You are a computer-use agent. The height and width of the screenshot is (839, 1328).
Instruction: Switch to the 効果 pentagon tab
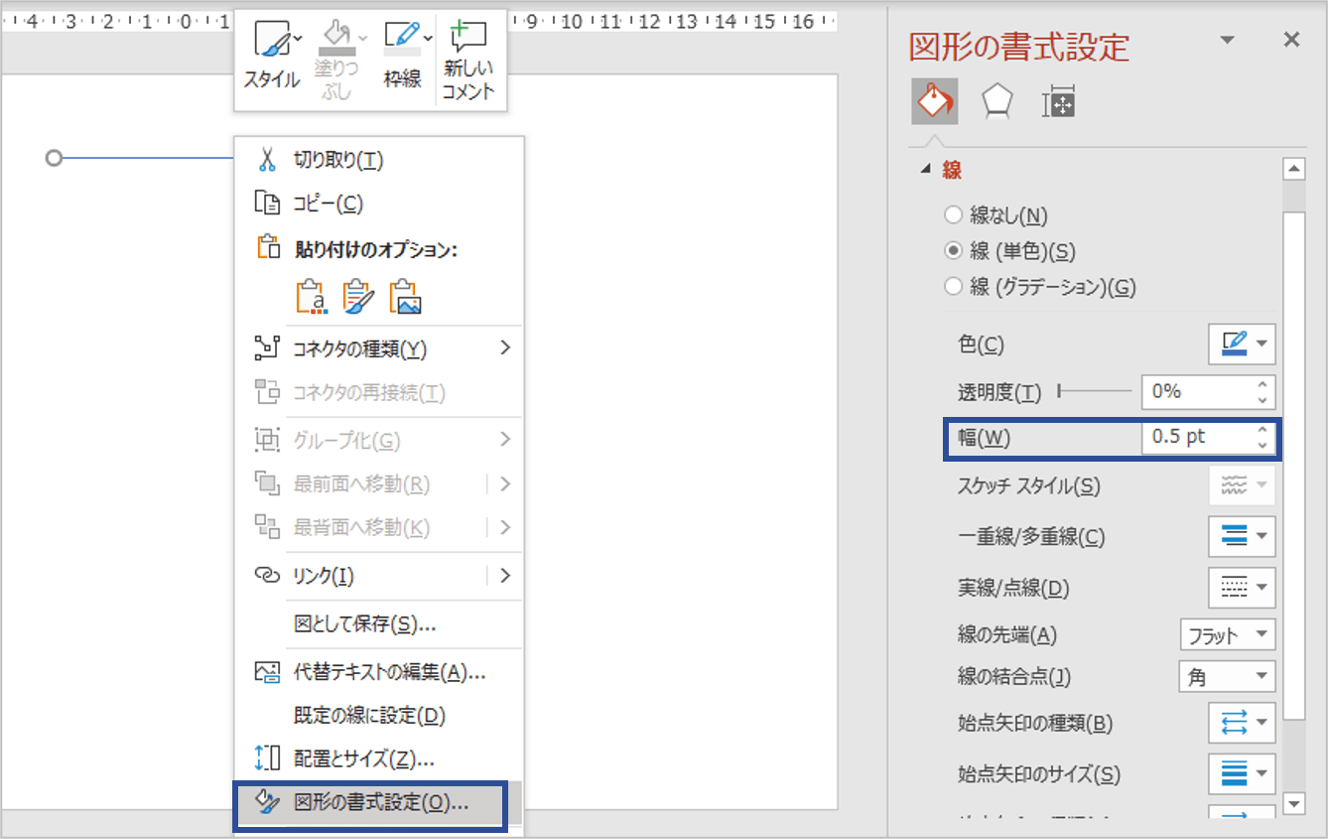click(x=998, y=102)
